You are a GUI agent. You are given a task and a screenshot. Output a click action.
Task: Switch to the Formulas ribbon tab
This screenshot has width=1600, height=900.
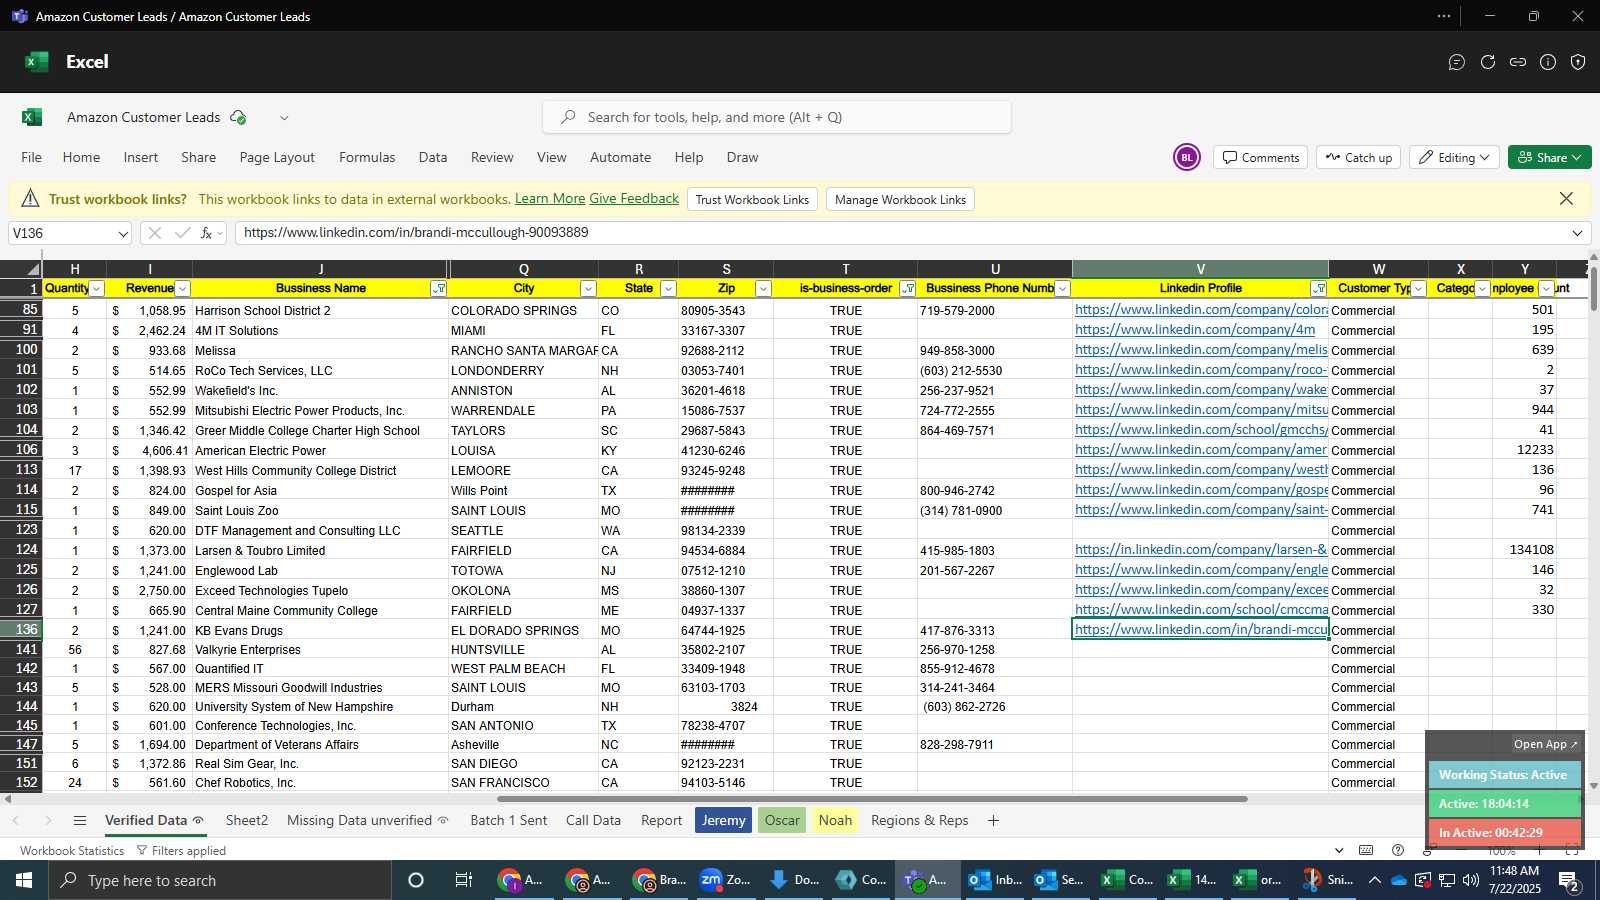(367, 157)
